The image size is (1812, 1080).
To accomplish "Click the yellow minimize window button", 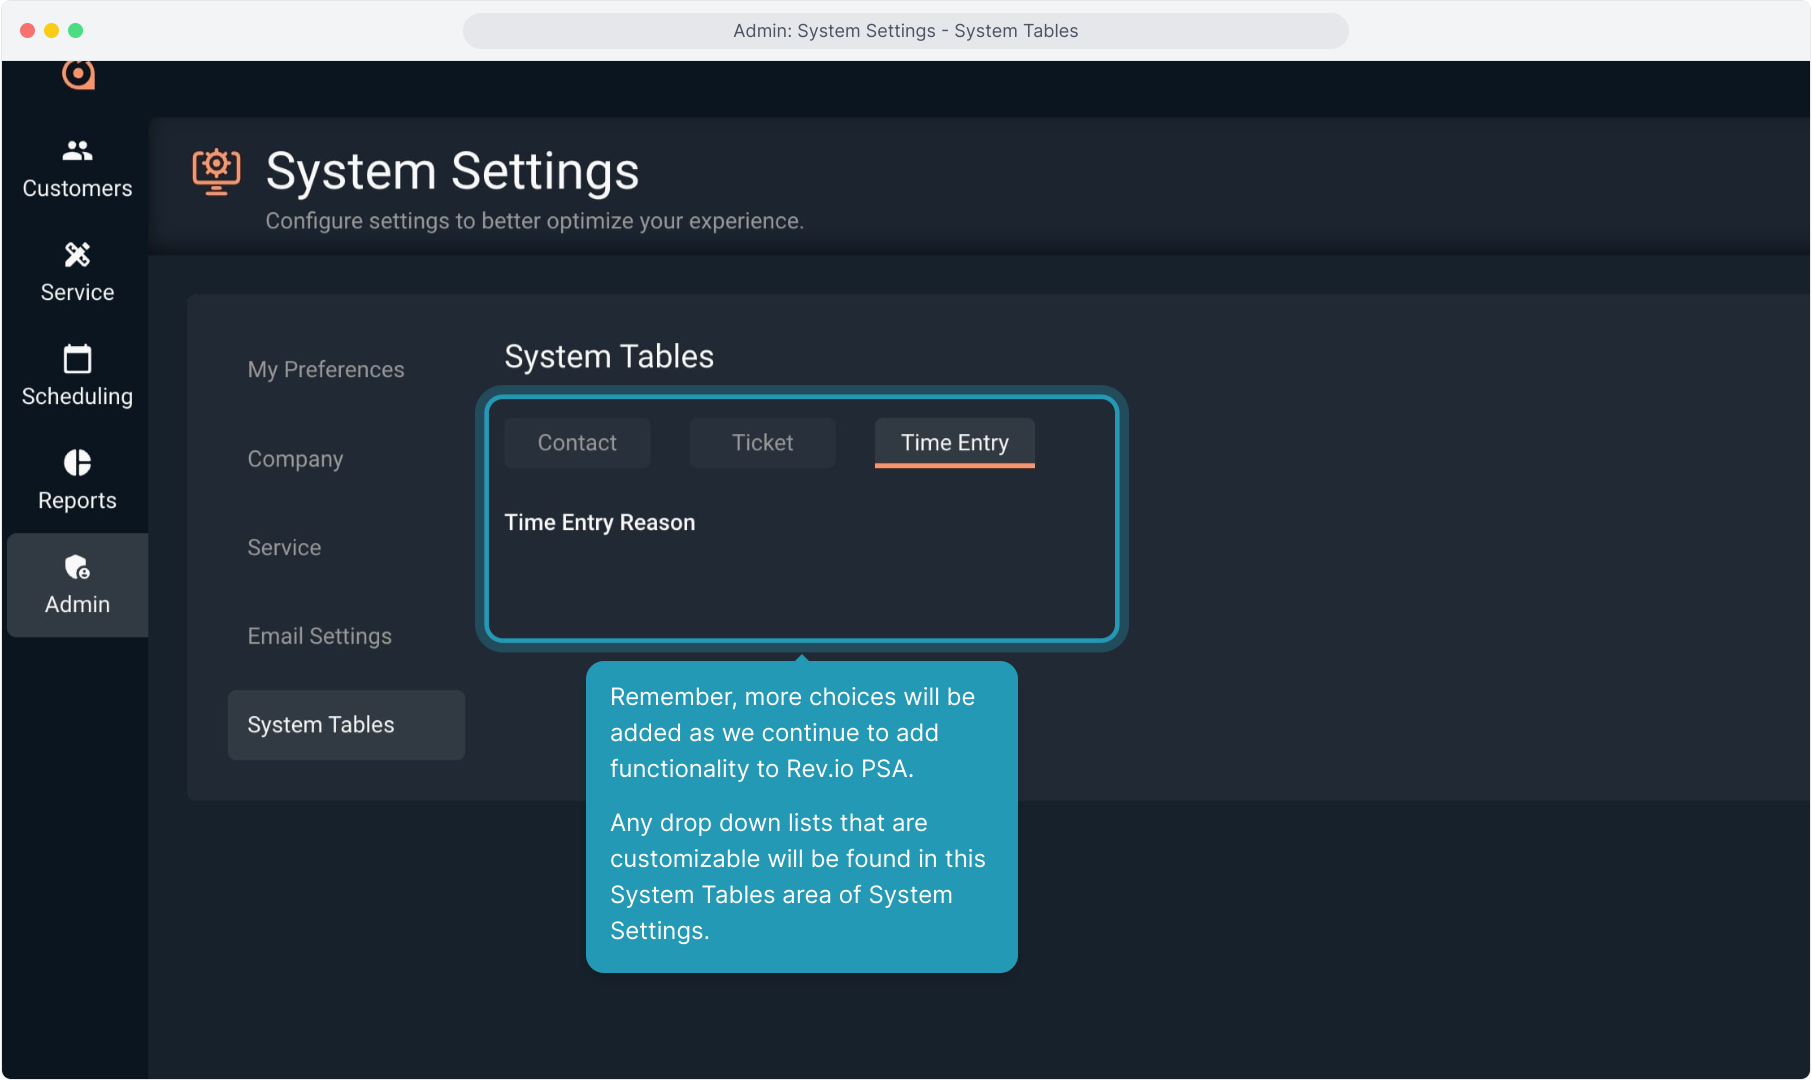I will [x=52, y=31].
